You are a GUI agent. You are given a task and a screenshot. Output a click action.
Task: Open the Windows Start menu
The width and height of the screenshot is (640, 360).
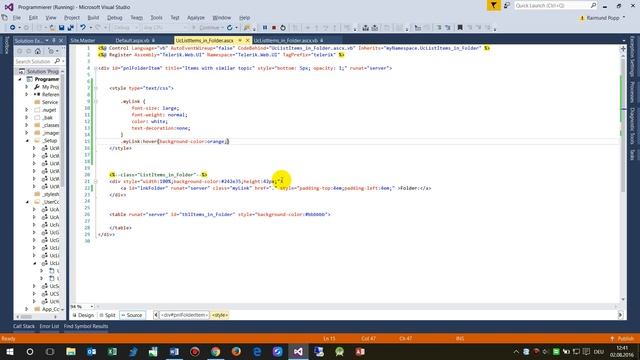click(x=9, y=351)
